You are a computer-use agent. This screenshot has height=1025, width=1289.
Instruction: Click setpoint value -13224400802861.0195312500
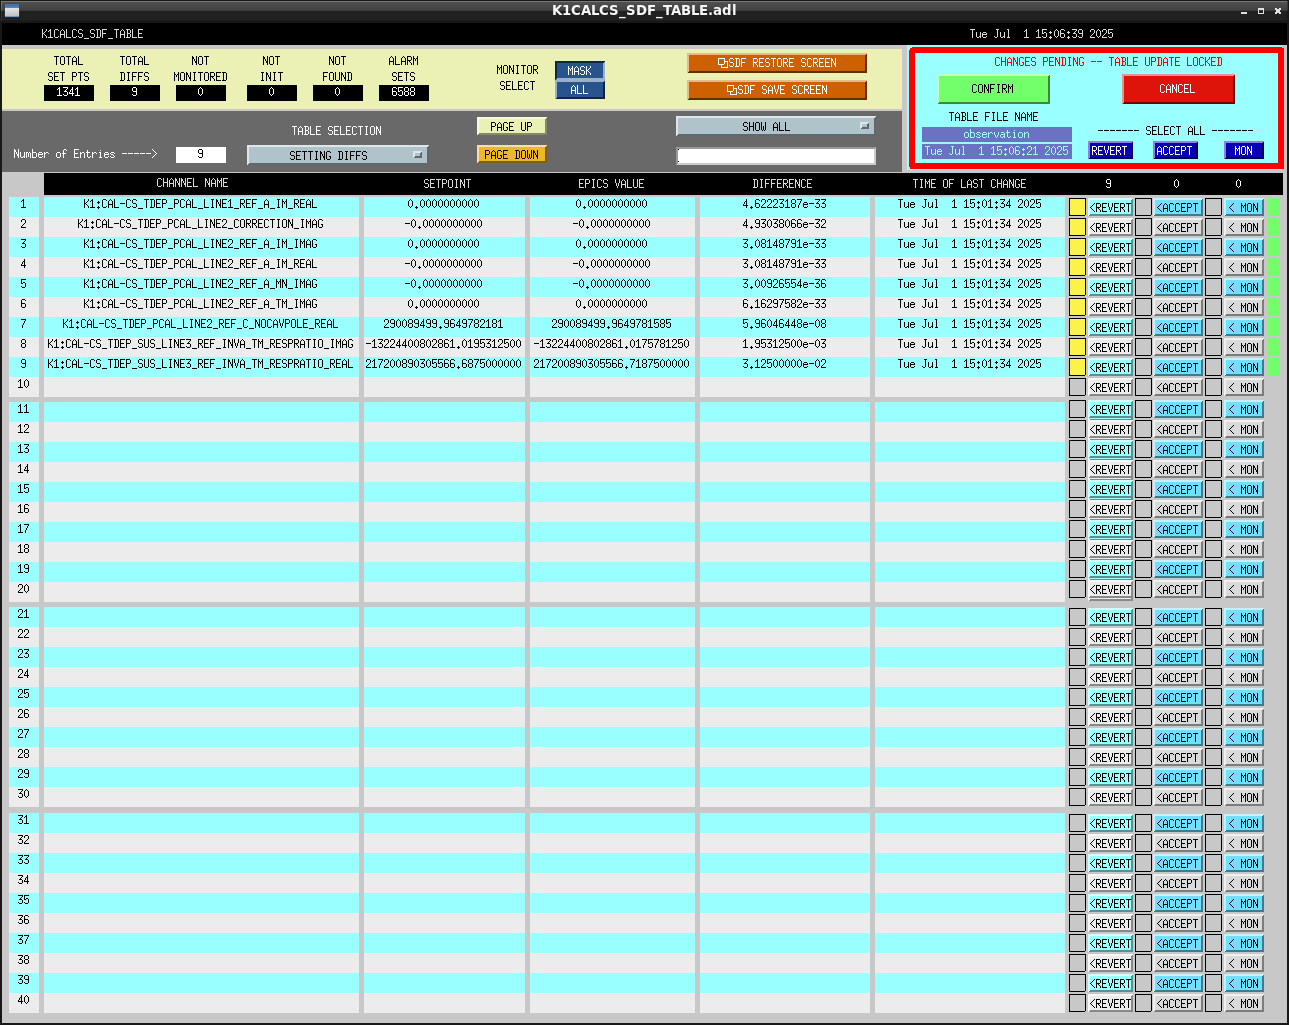point(443,344)
